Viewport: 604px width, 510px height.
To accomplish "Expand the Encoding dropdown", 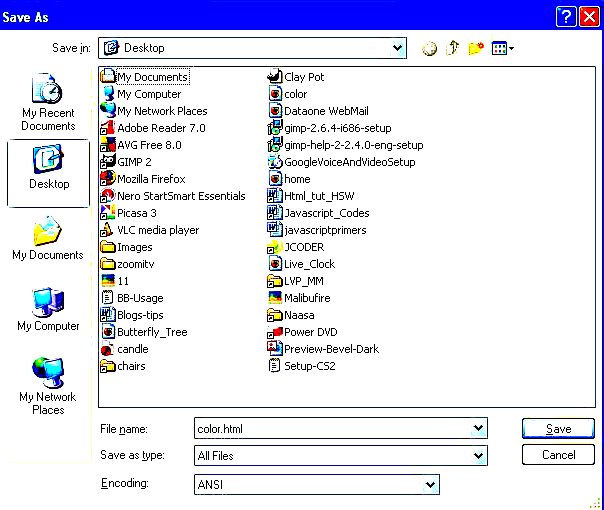I will pyautogui.click(x=430, y=485).
